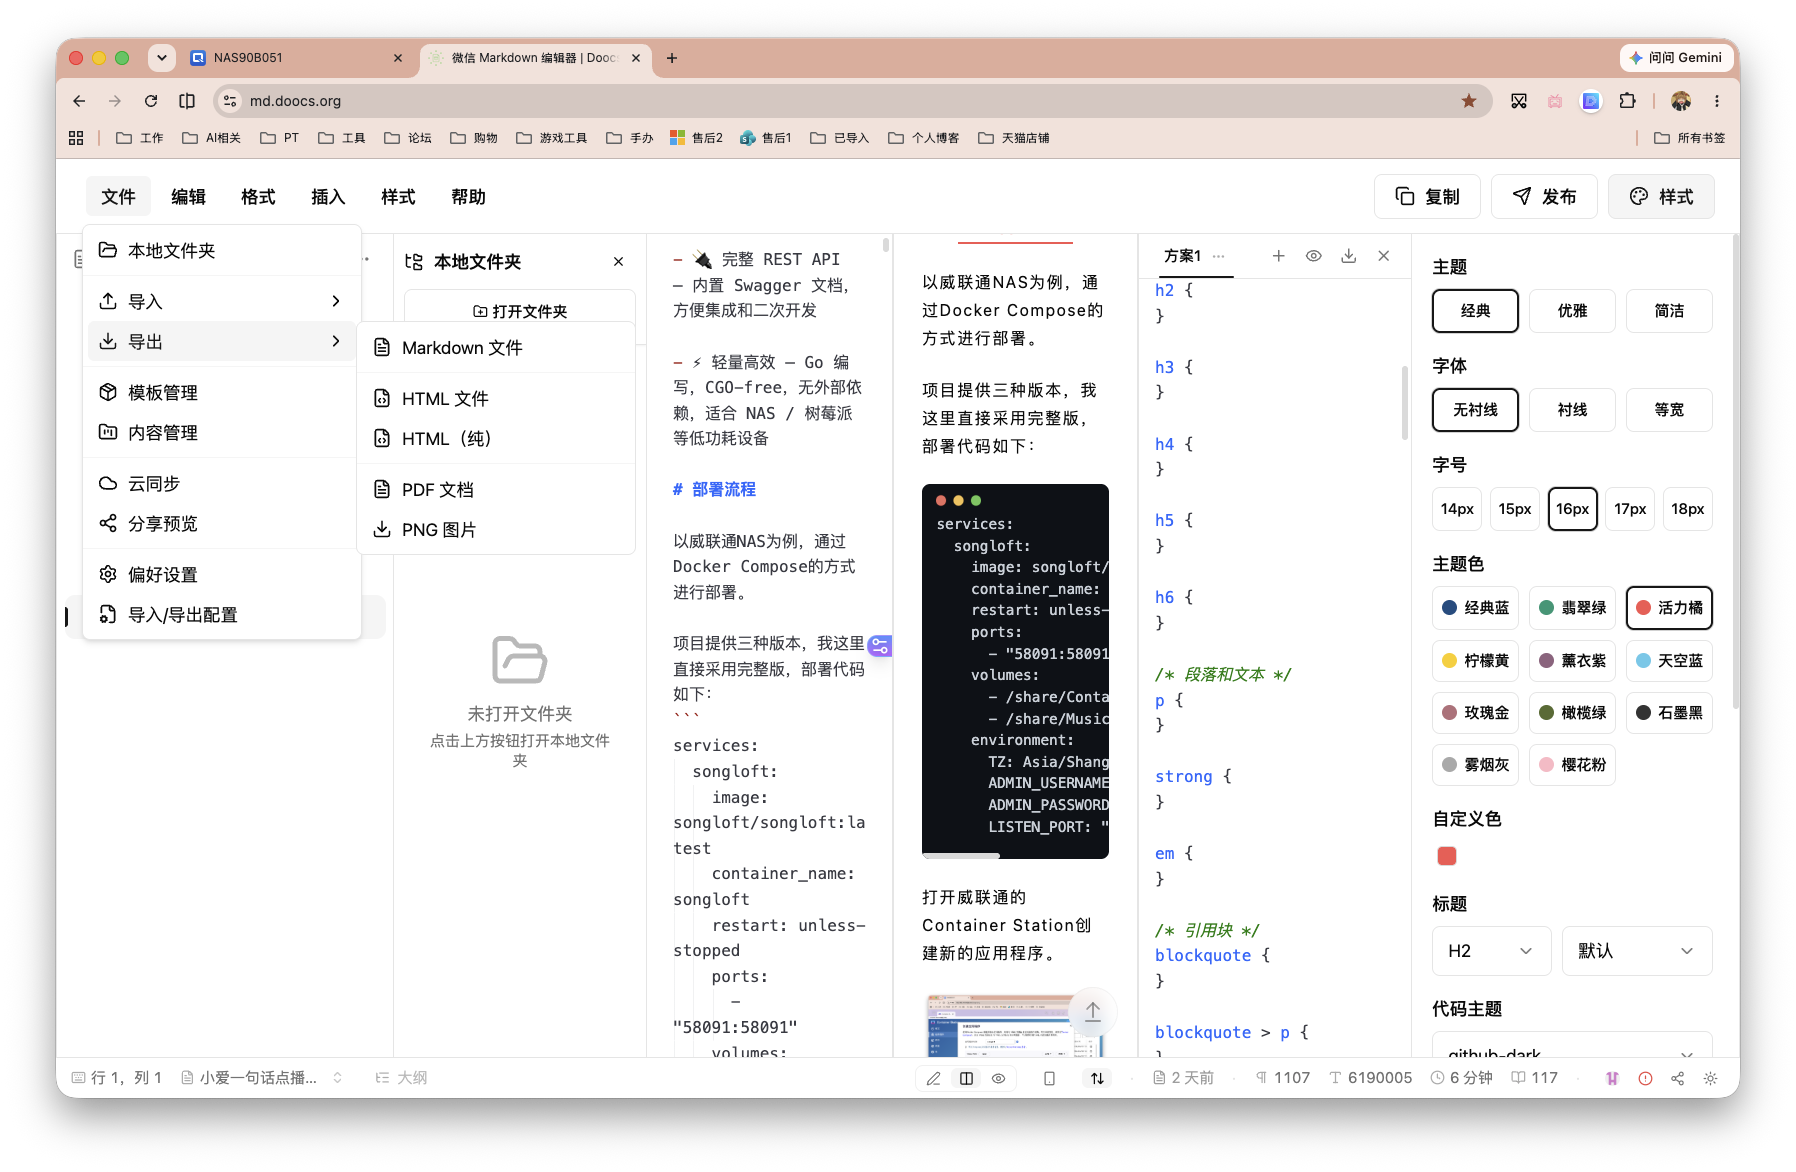Export as PNG 图片
1796x1172 pixels.
point(496,529)
